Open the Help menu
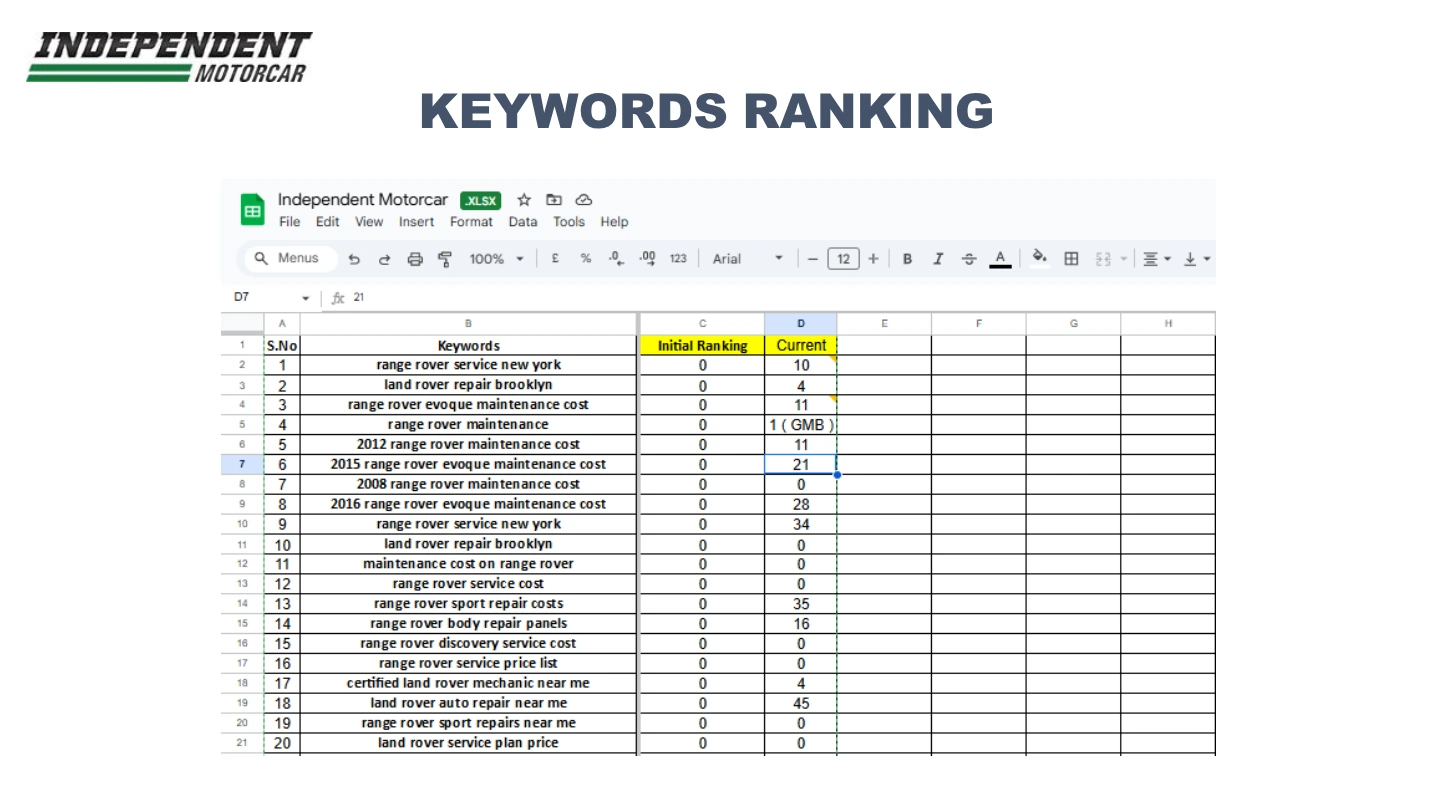This screenshot has height=810, width=1440. click(x=614, y=222)
